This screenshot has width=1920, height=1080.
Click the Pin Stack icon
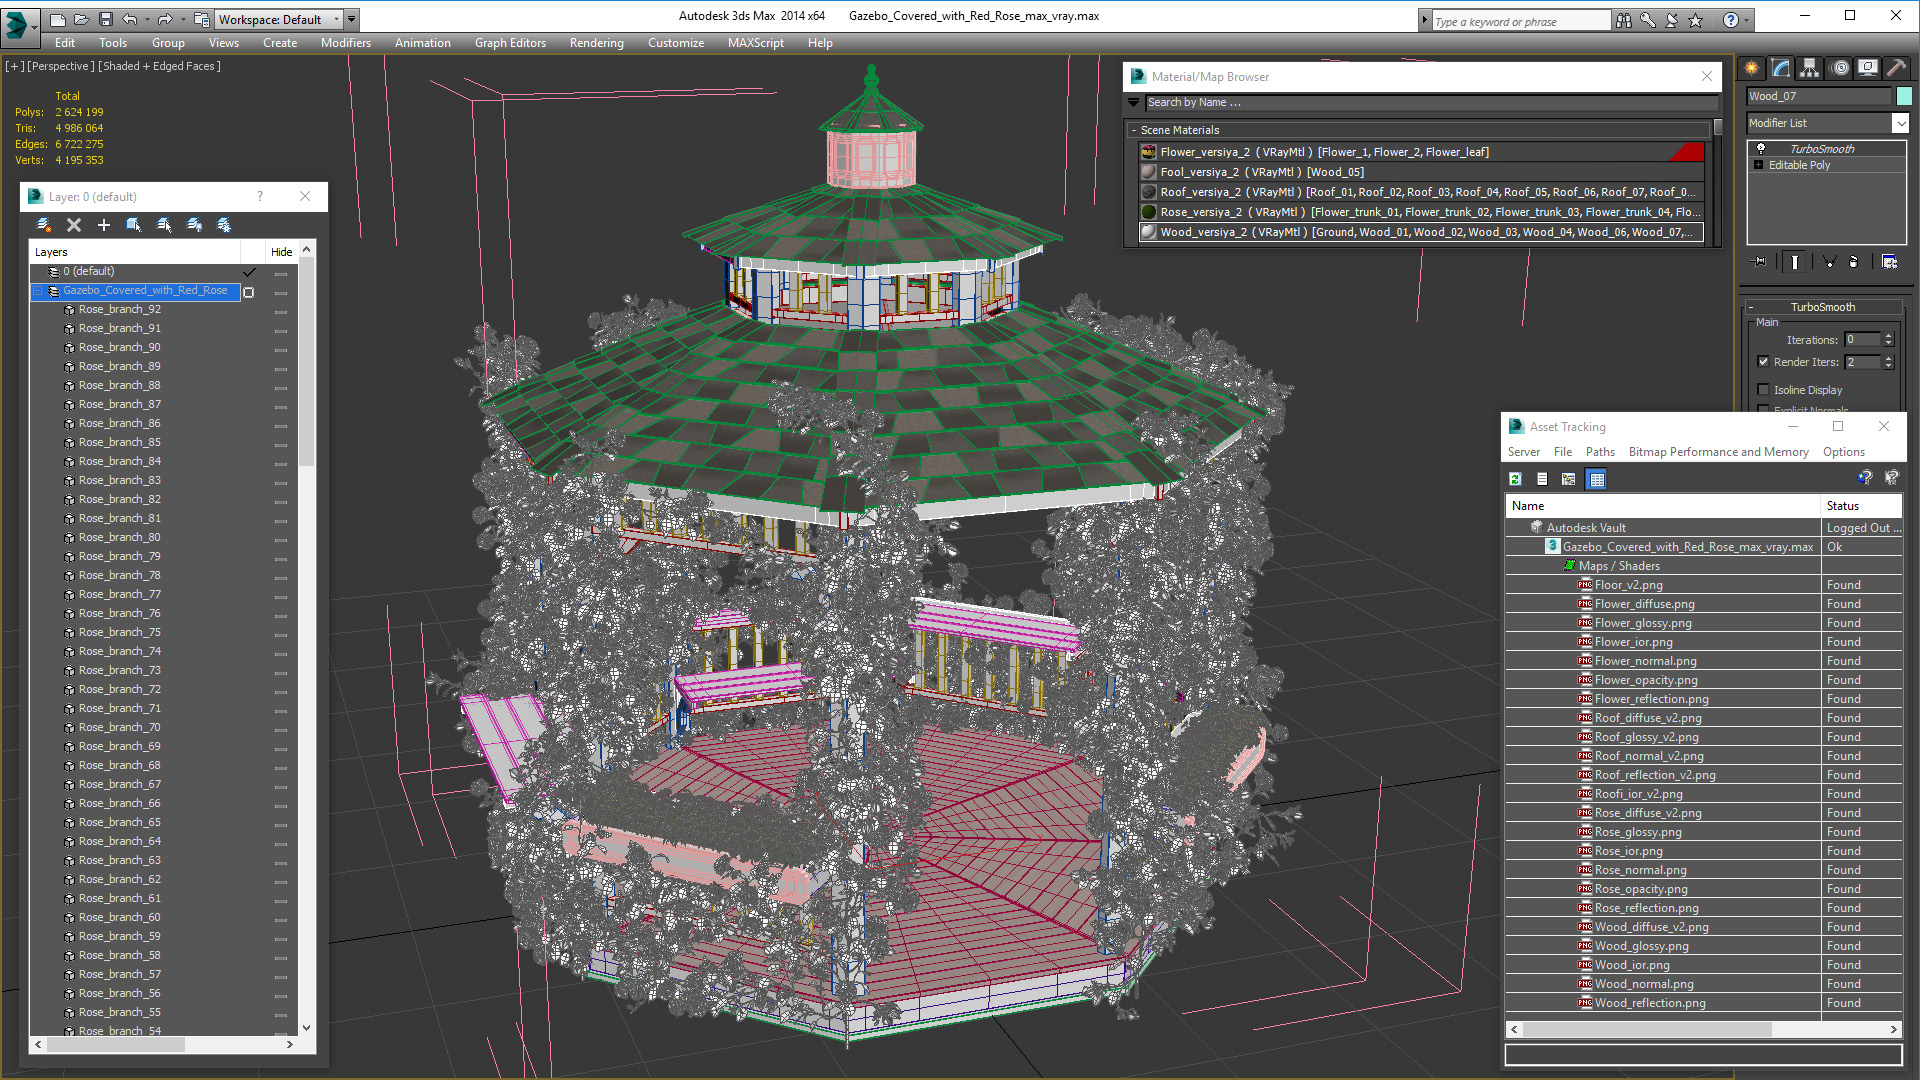click(1760, 262)
